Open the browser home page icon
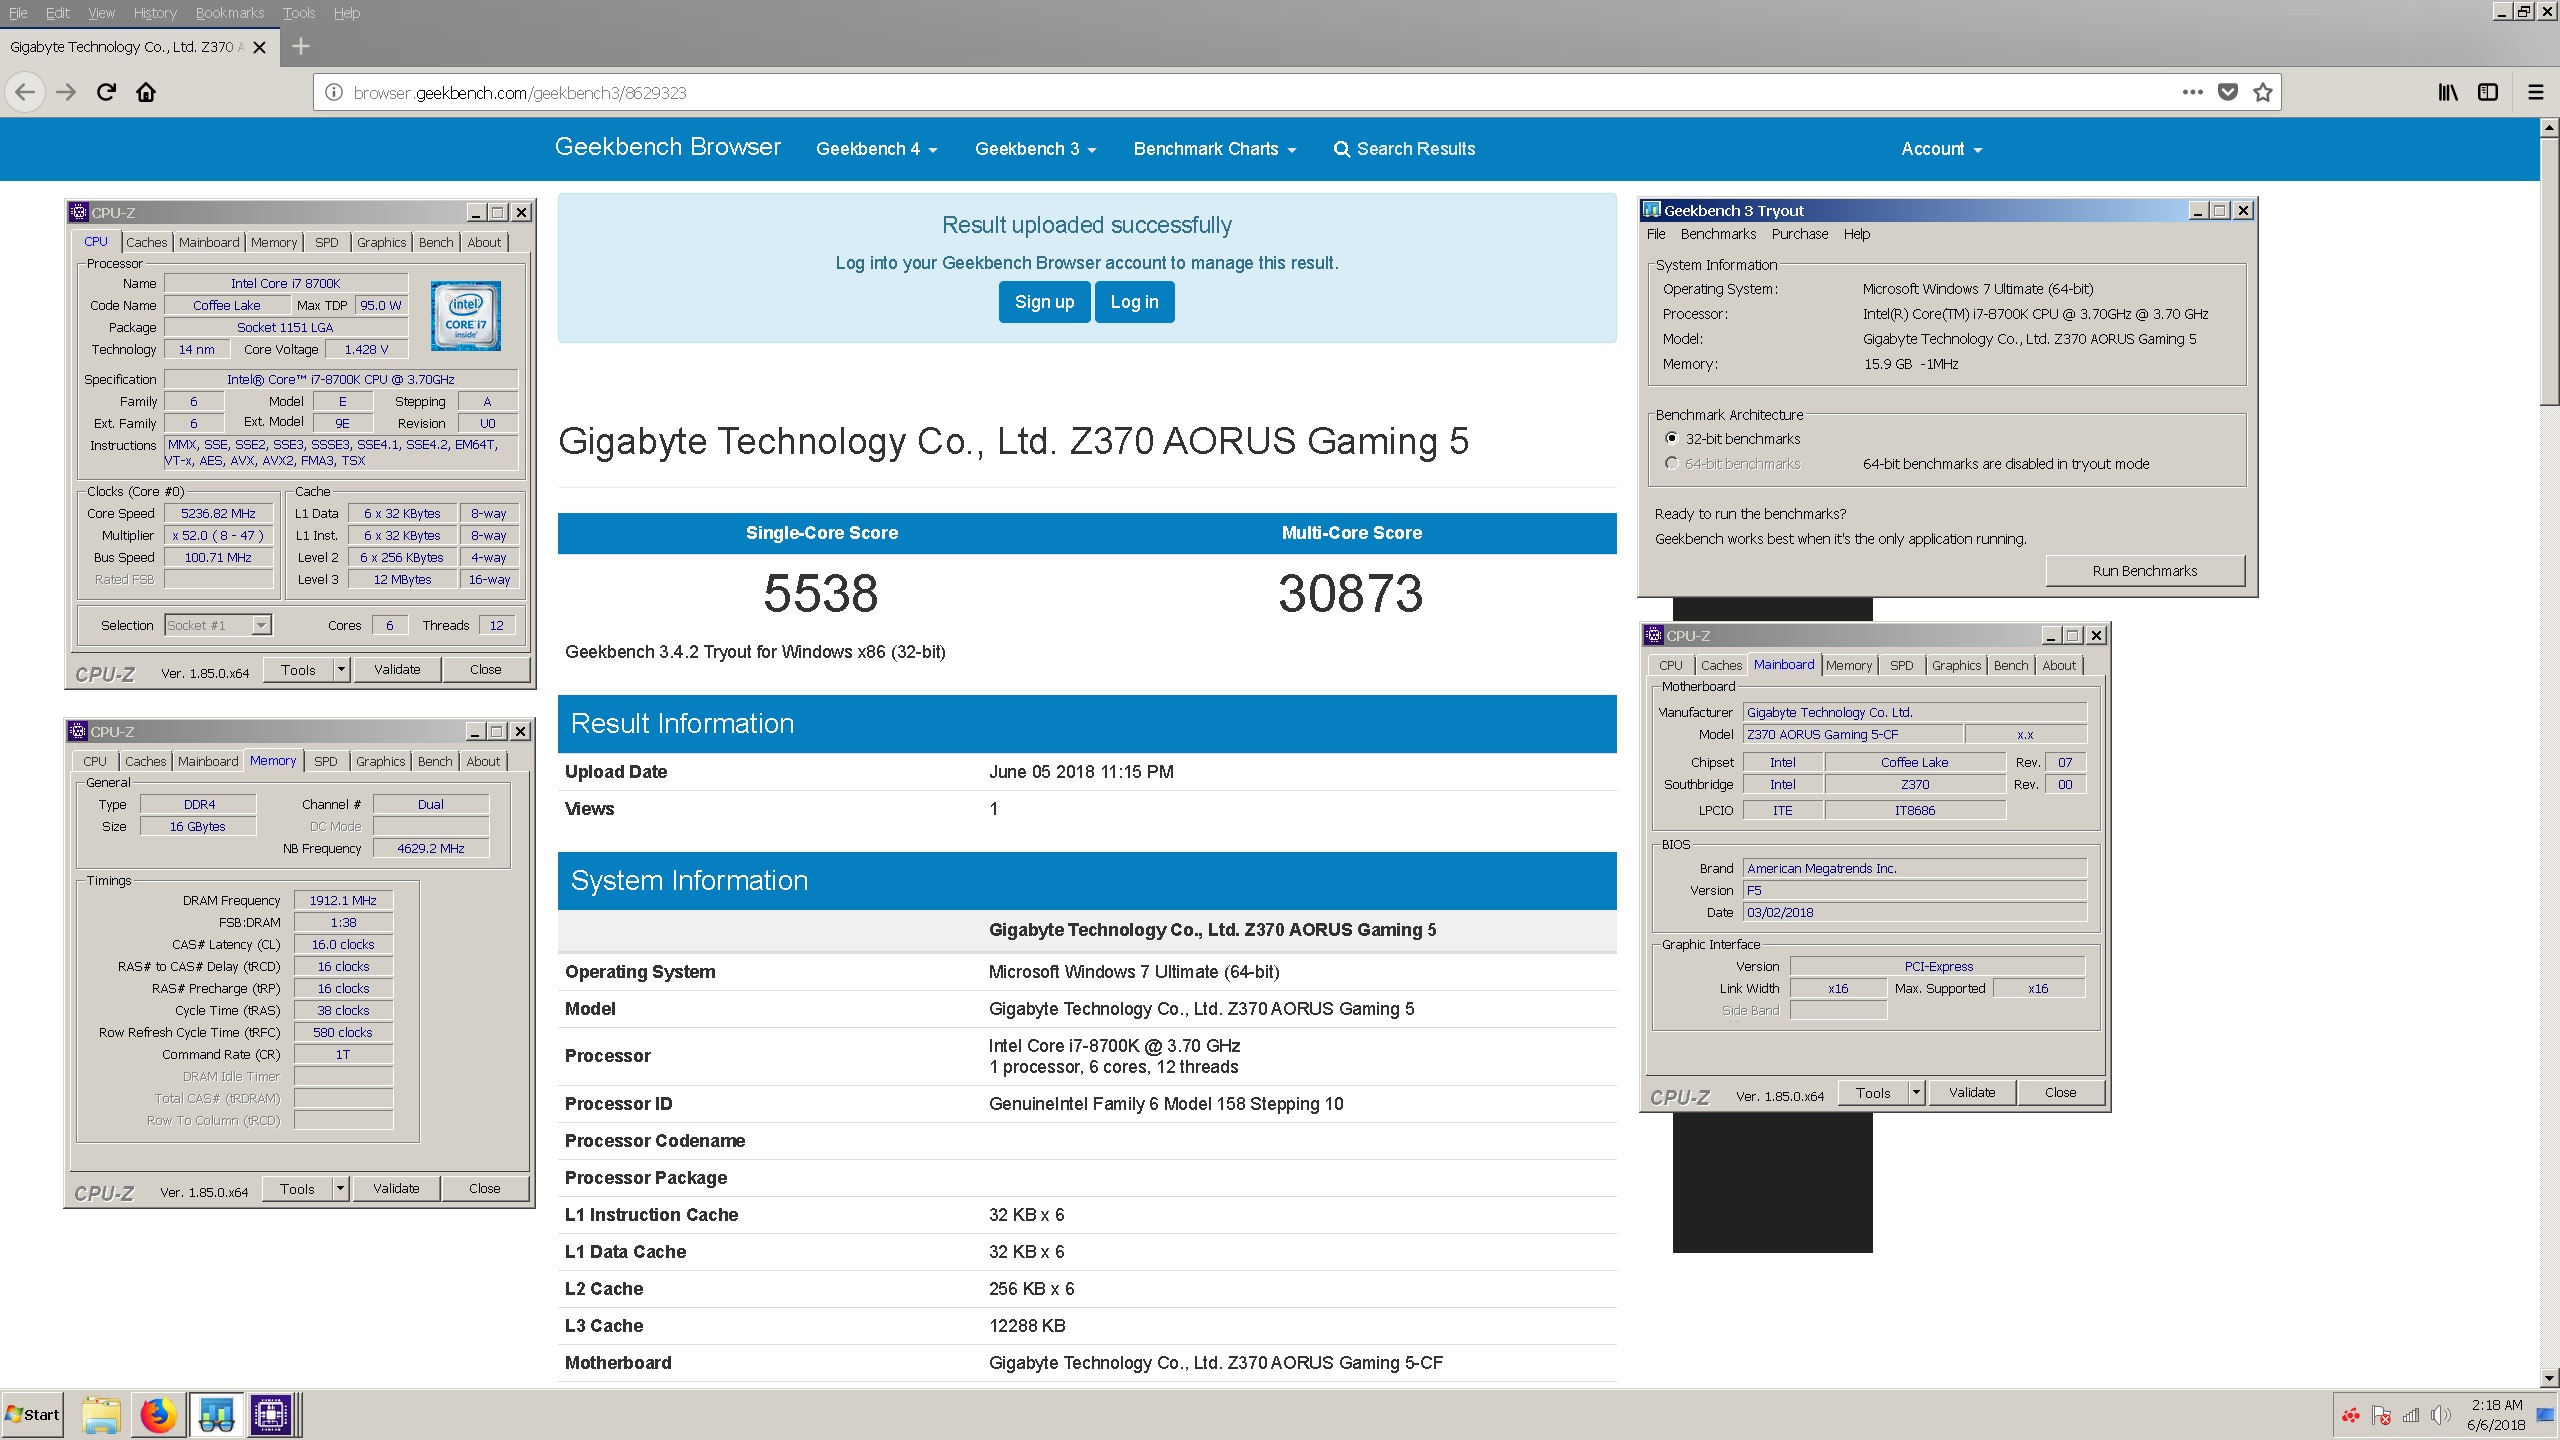 tap(146, 93)
